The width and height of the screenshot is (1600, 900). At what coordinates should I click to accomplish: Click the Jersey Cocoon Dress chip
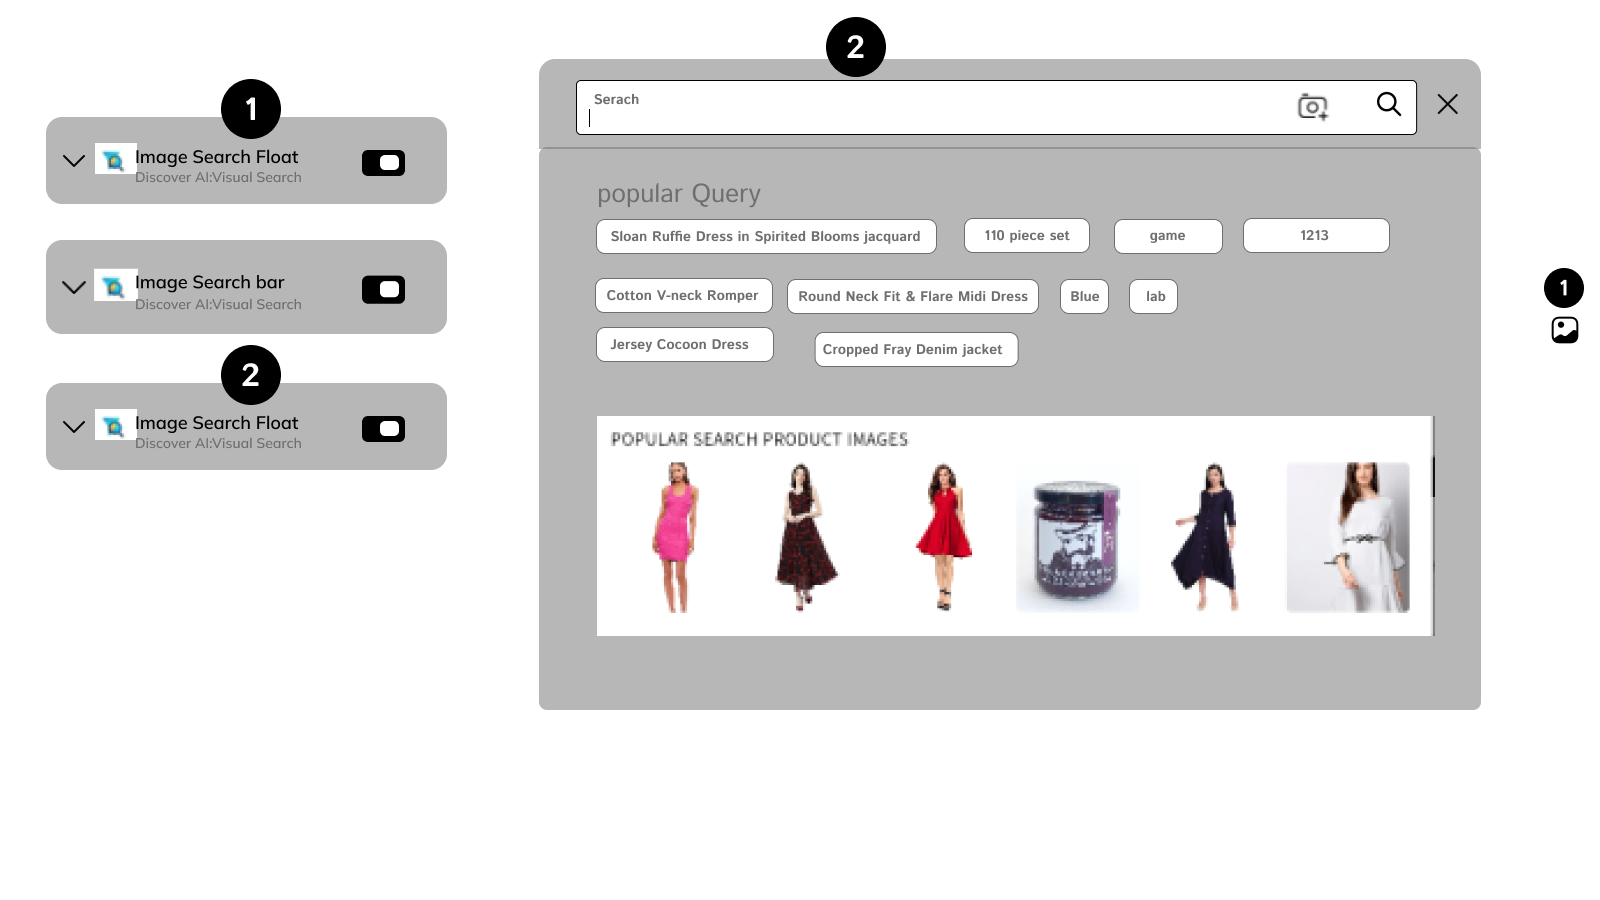point(685,345)
